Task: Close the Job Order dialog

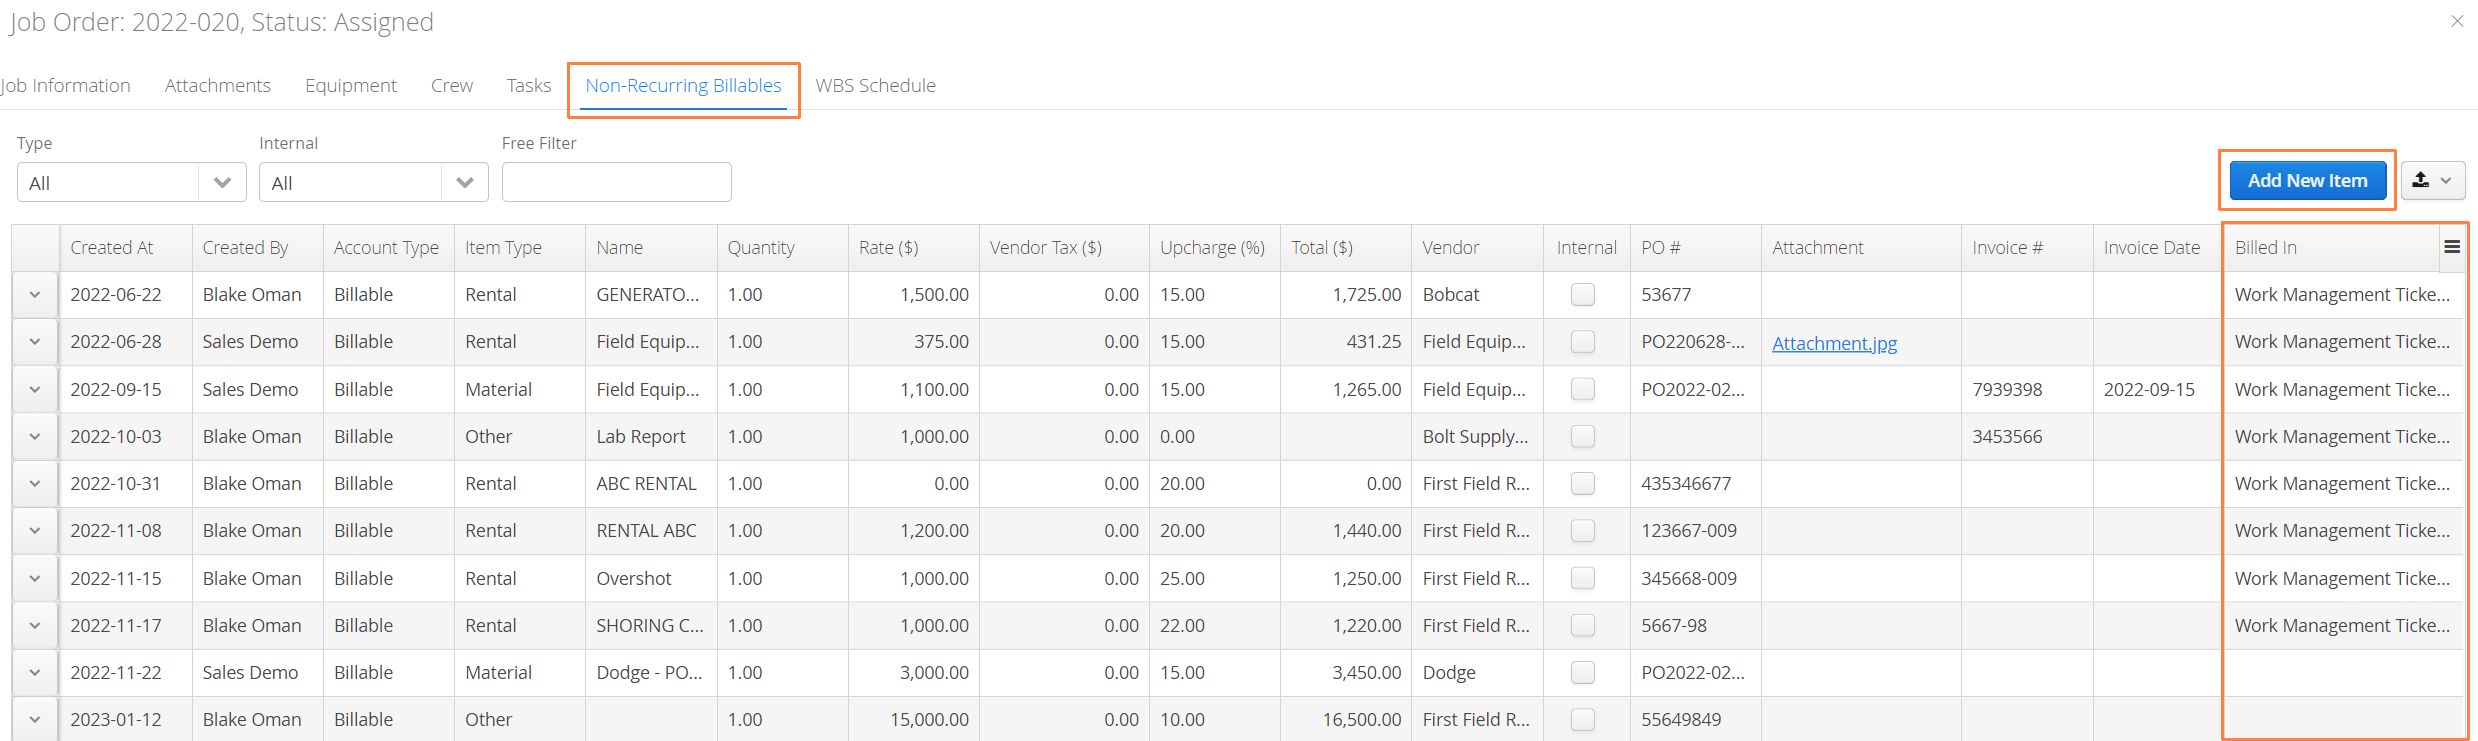Action: [x=2457, y=21]
